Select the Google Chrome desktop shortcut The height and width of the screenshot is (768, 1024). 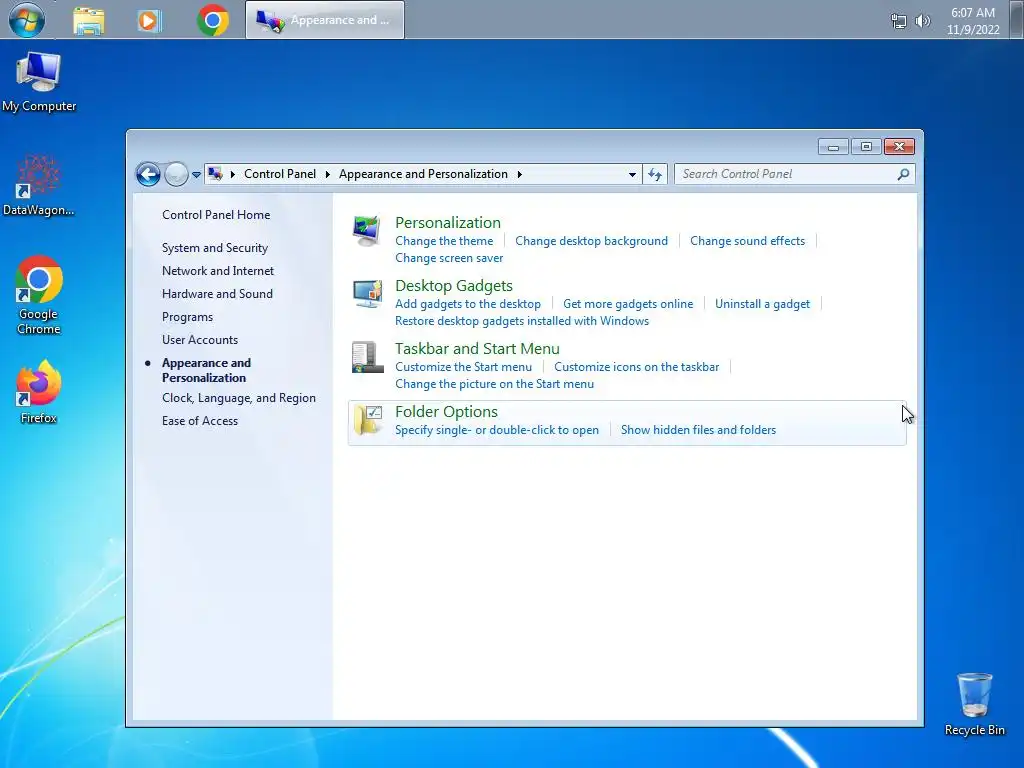click(x=39, y=295)
